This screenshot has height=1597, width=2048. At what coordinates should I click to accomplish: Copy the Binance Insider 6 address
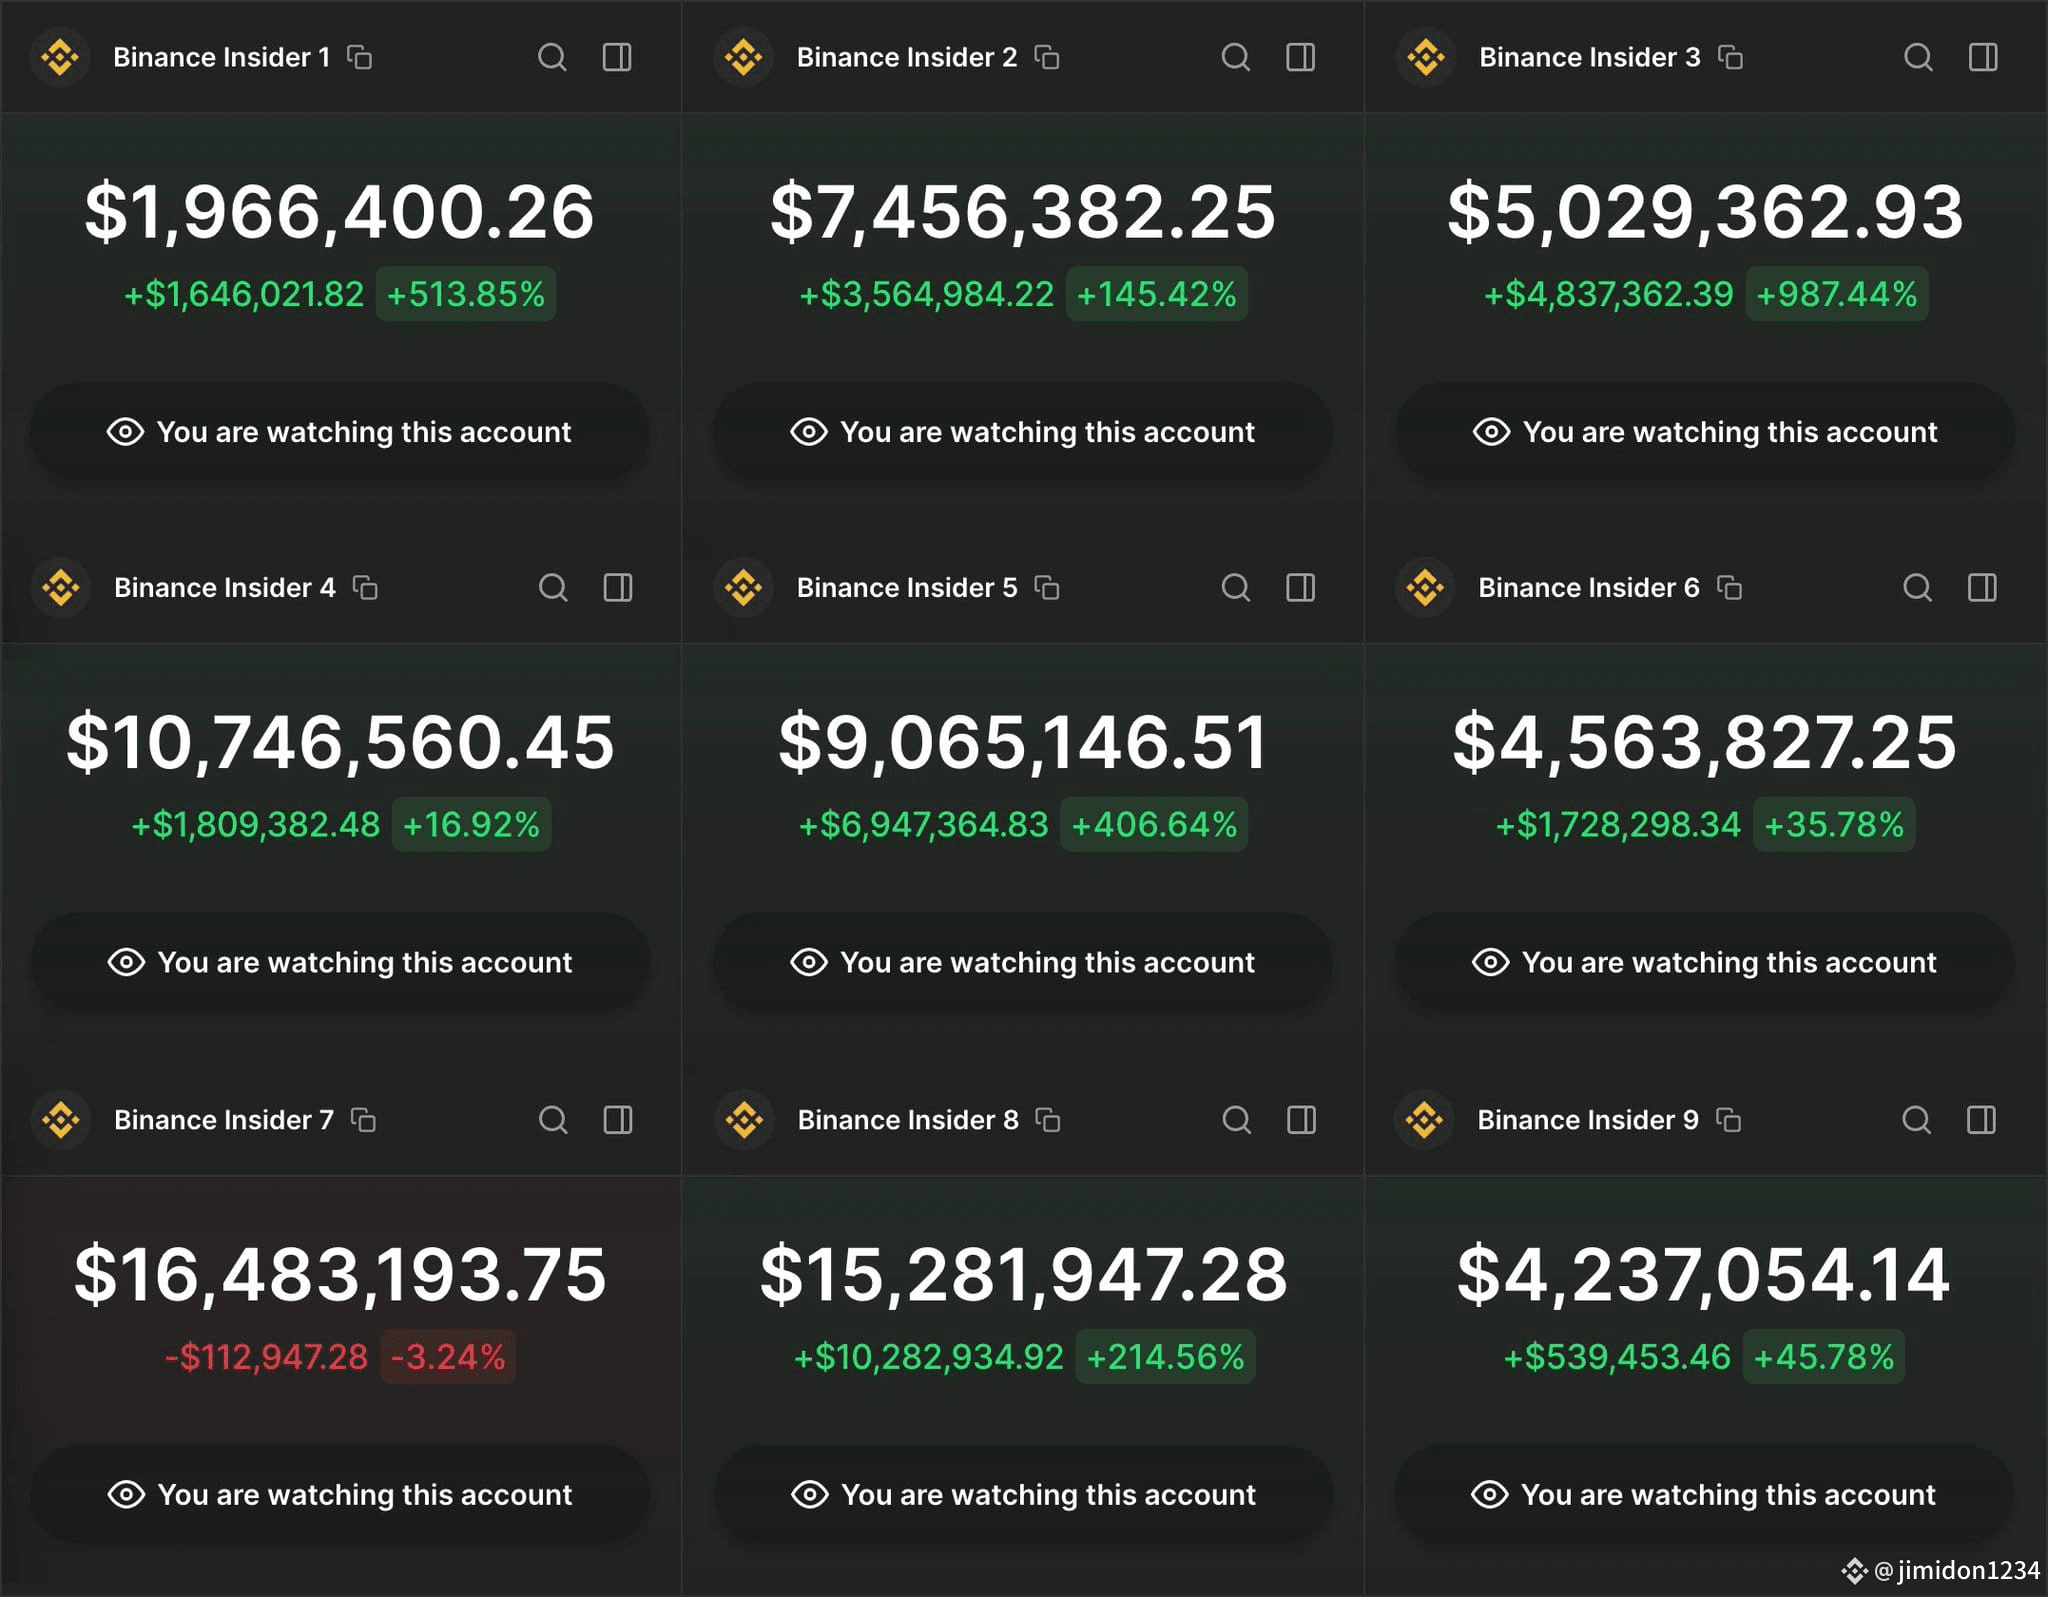point(1729,588)
